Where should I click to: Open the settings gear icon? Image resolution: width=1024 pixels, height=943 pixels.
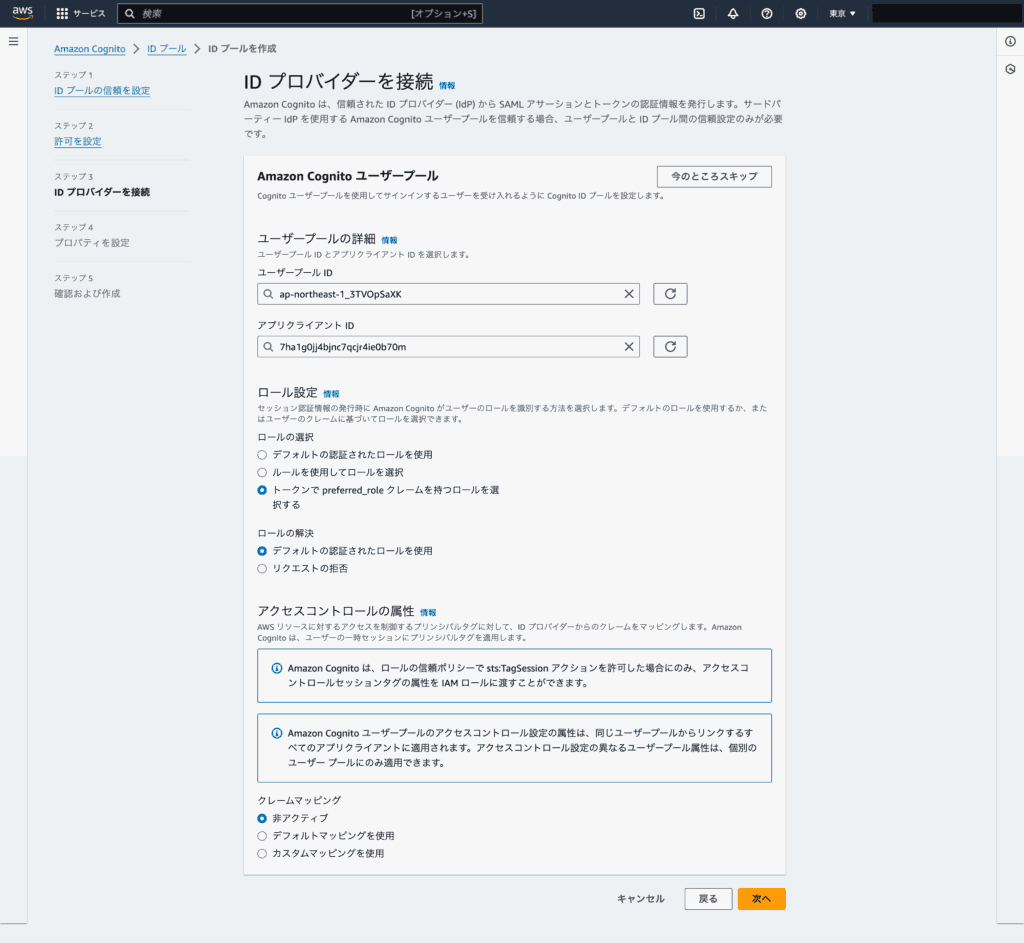point(801,14)
